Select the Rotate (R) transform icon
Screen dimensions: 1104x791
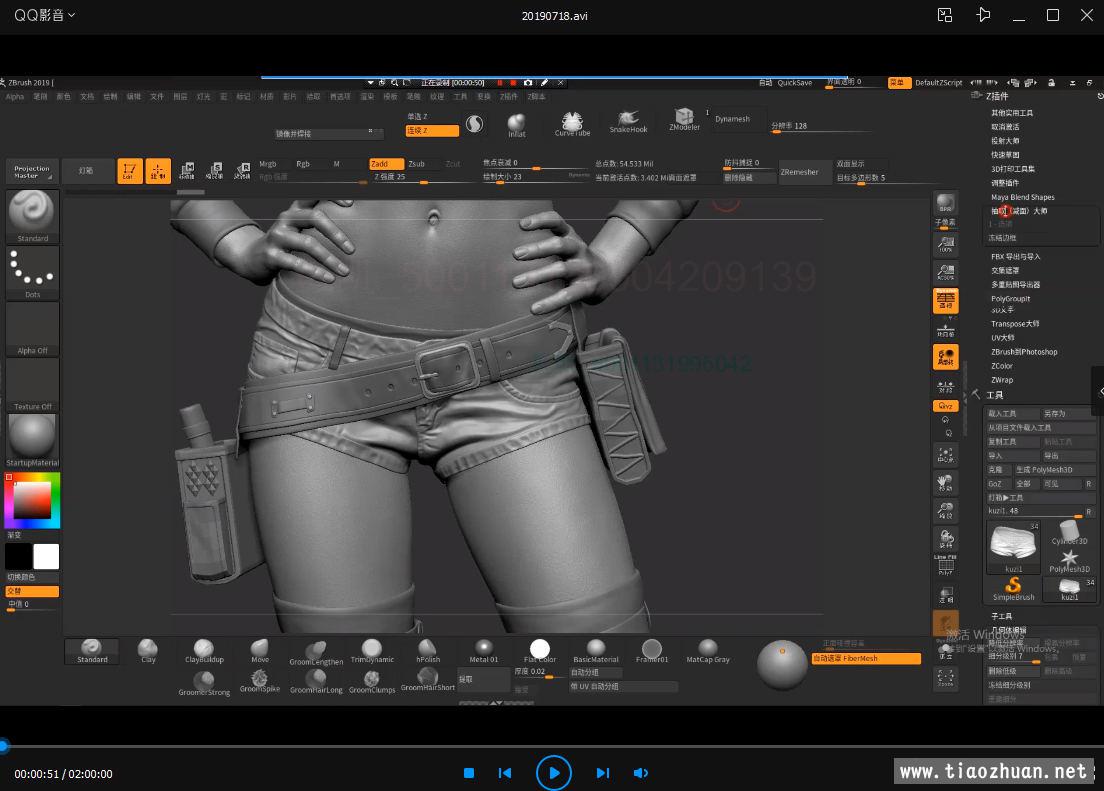(242, 170)
